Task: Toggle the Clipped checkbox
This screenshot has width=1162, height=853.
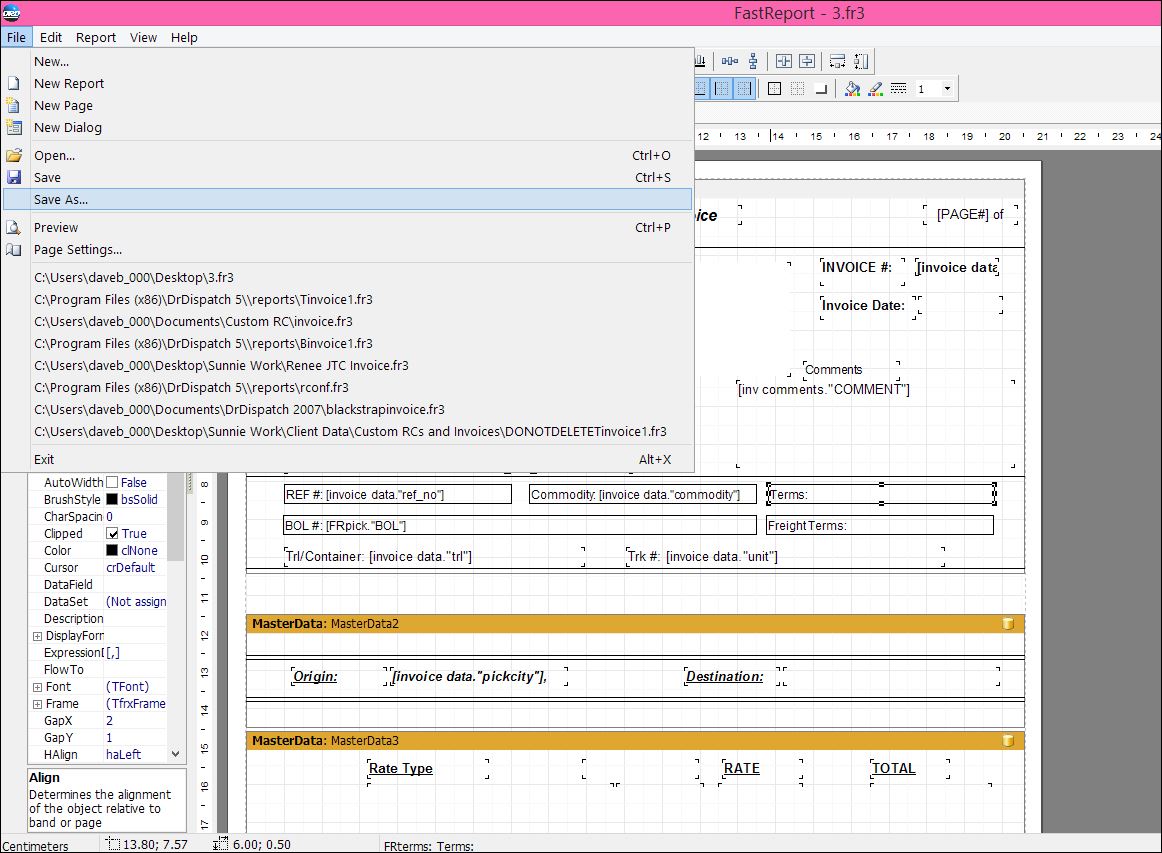Action: click(112, 534)
